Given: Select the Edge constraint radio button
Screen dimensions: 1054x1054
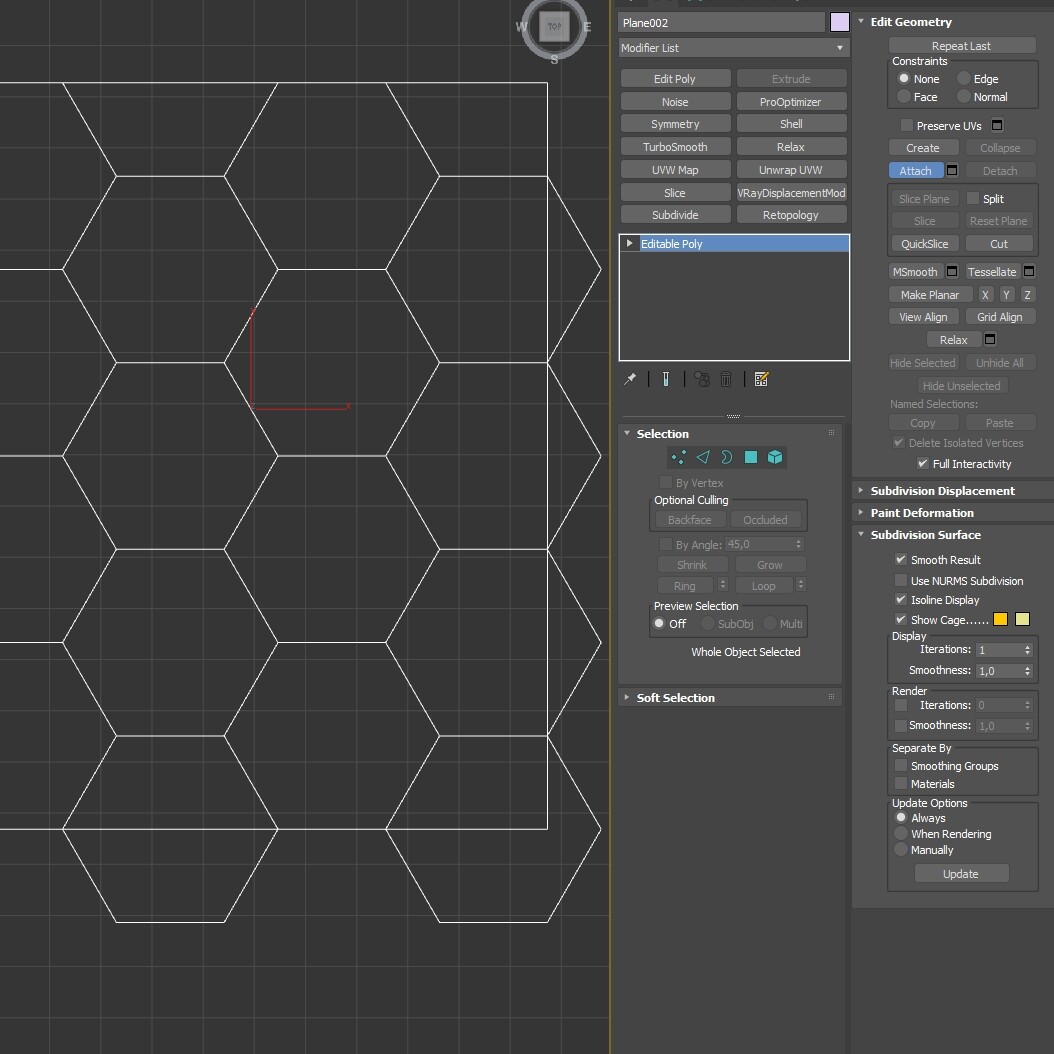Looking at the screenshot, I should coord(964,79).
